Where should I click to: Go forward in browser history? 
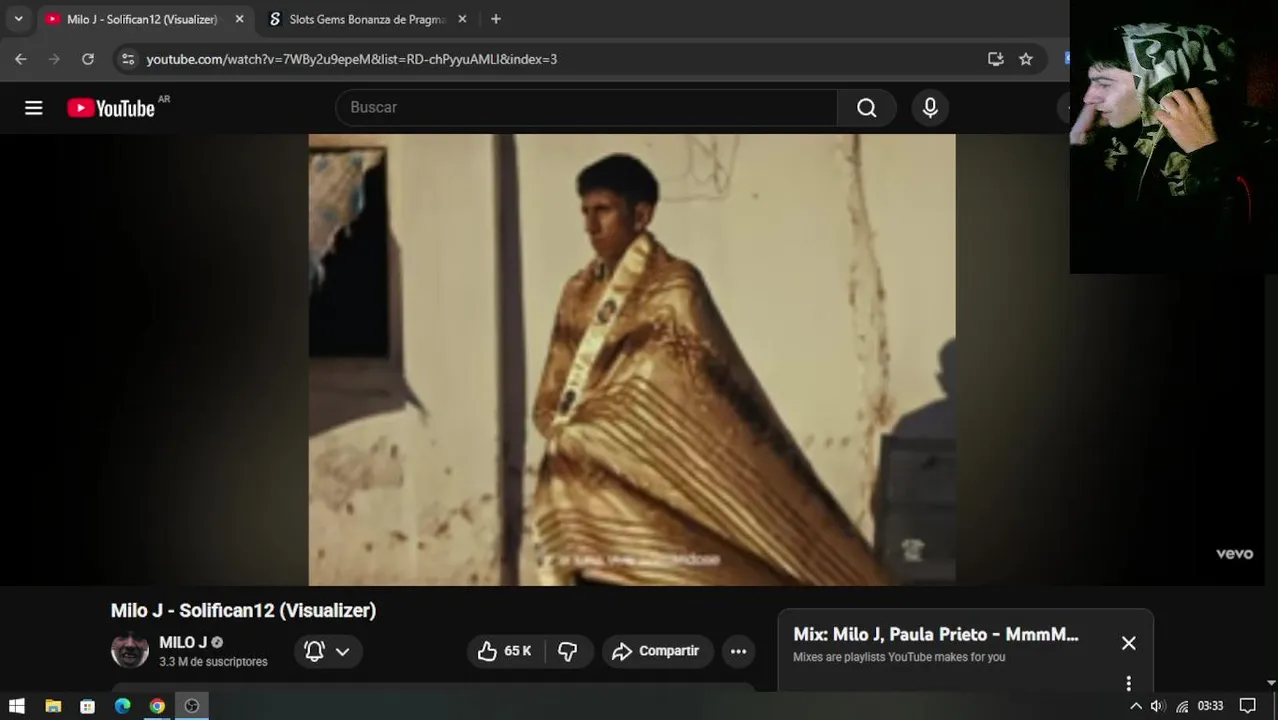[54, 59]
